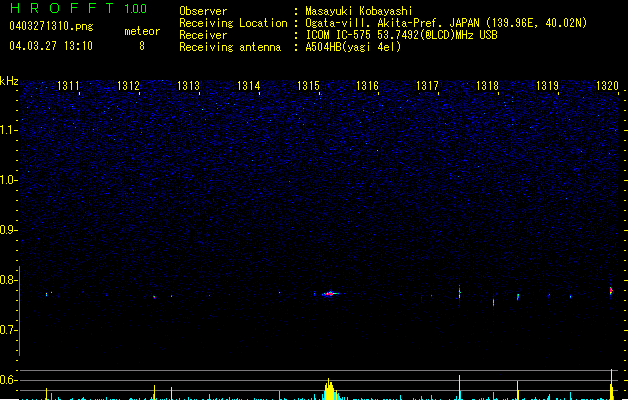Click the 1320 time axis marker
Viewport: 629px width, 400px height.
click(607, 86)
